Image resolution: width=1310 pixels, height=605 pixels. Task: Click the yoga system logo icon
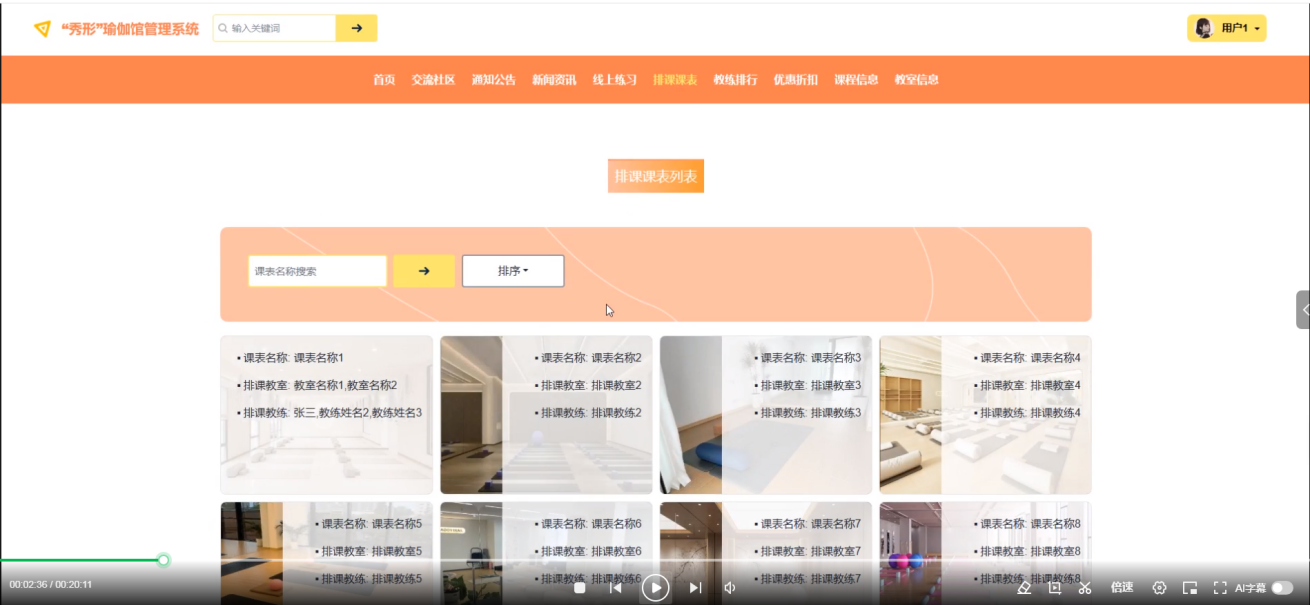[42, 29]
